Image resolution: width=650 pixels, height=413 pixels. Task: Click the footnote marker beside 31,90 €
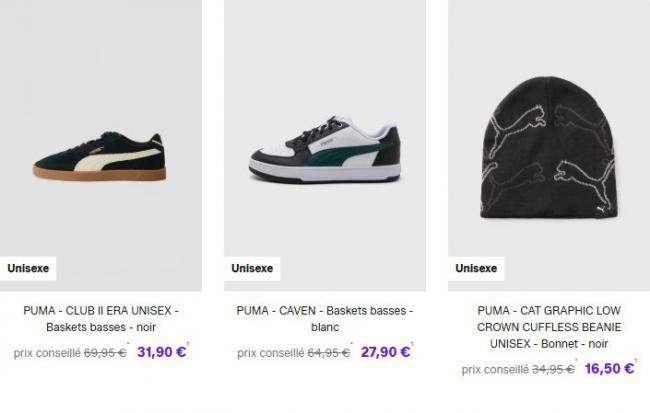coord(187,344)
